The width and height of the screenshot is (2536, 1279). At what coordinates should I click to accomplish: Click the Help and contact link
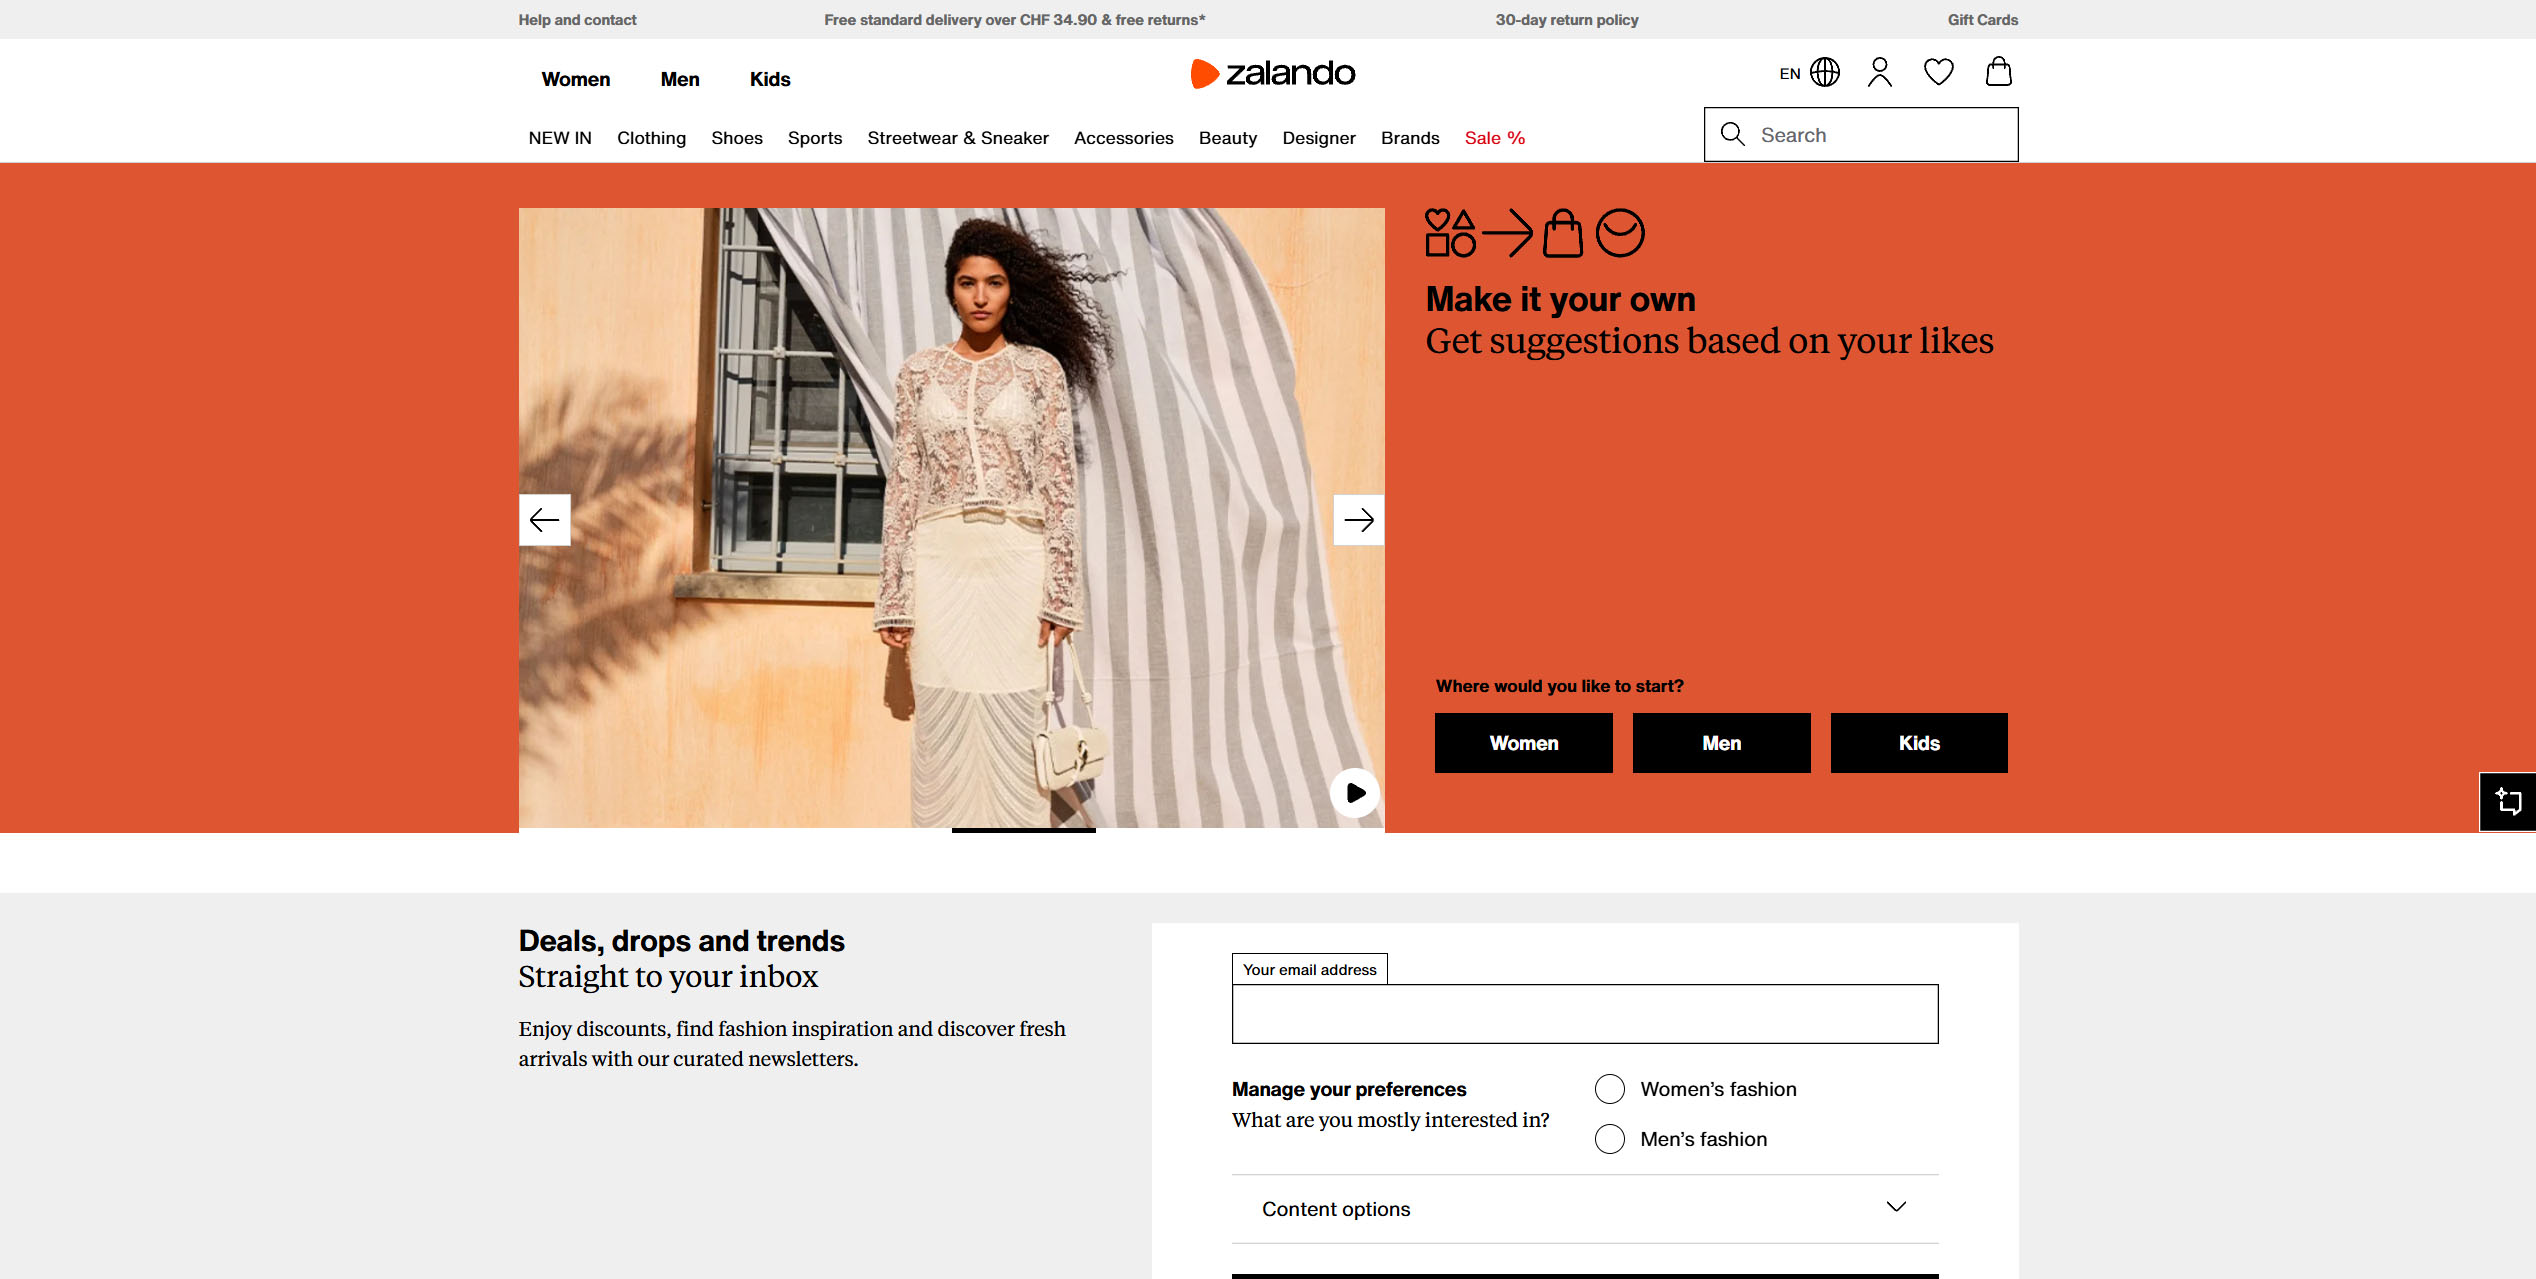(577, 20)
